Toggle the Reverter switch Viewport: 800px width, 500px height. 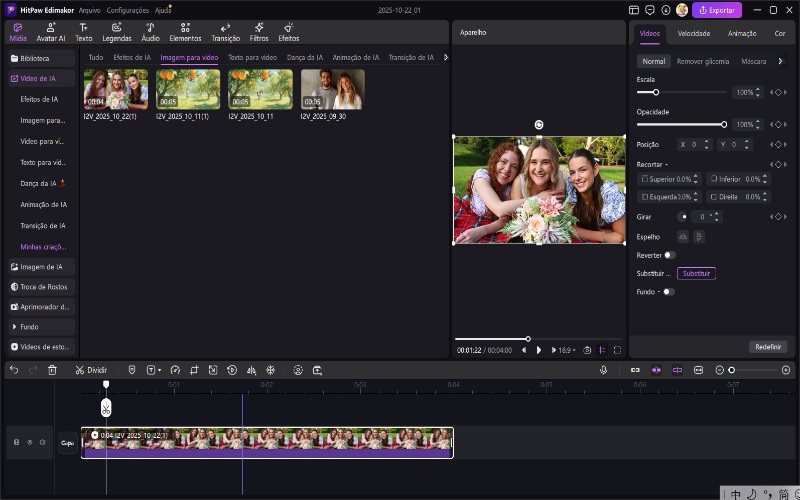pos(670,255)
